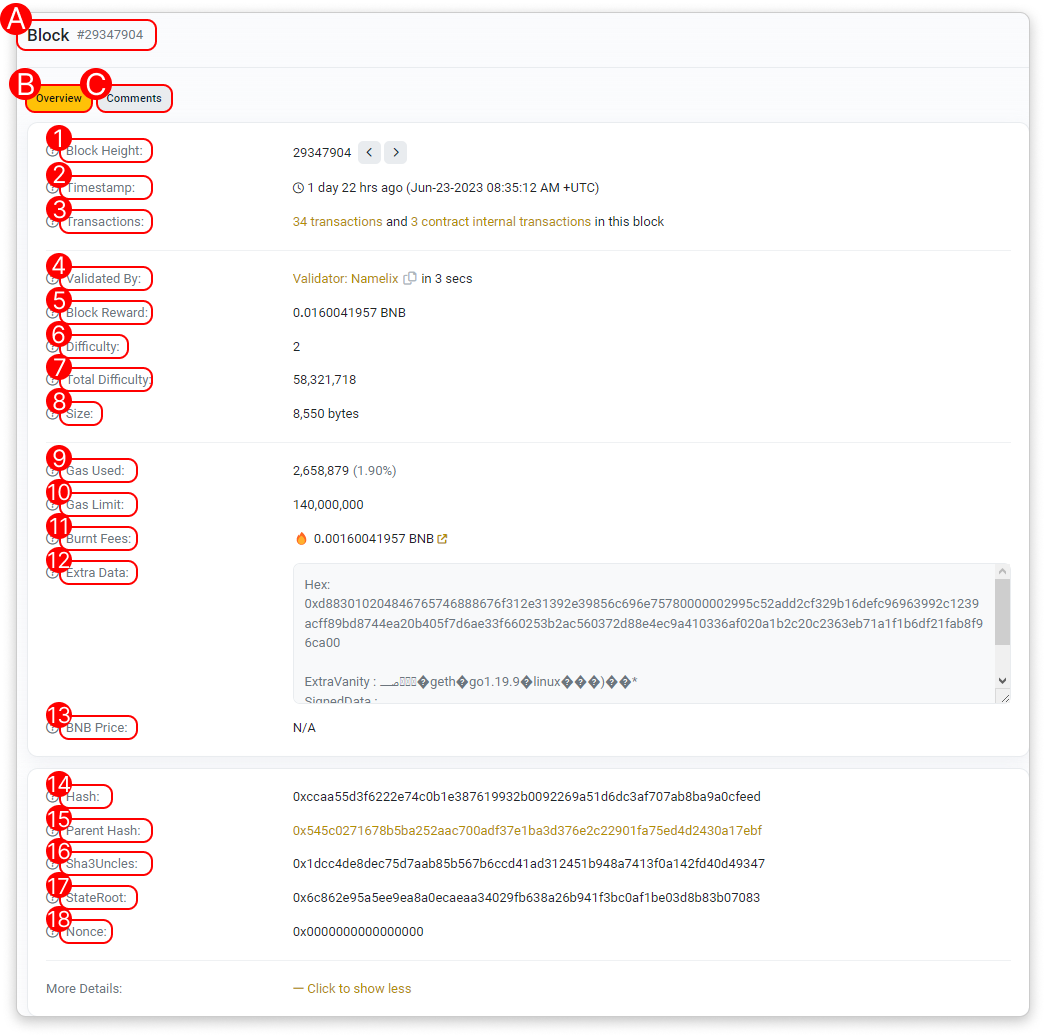Screen dimensions: 1045x1036
Task: Click help icon beside Burnt Fees
Action: pyautogui.click(x=52, y=539)
